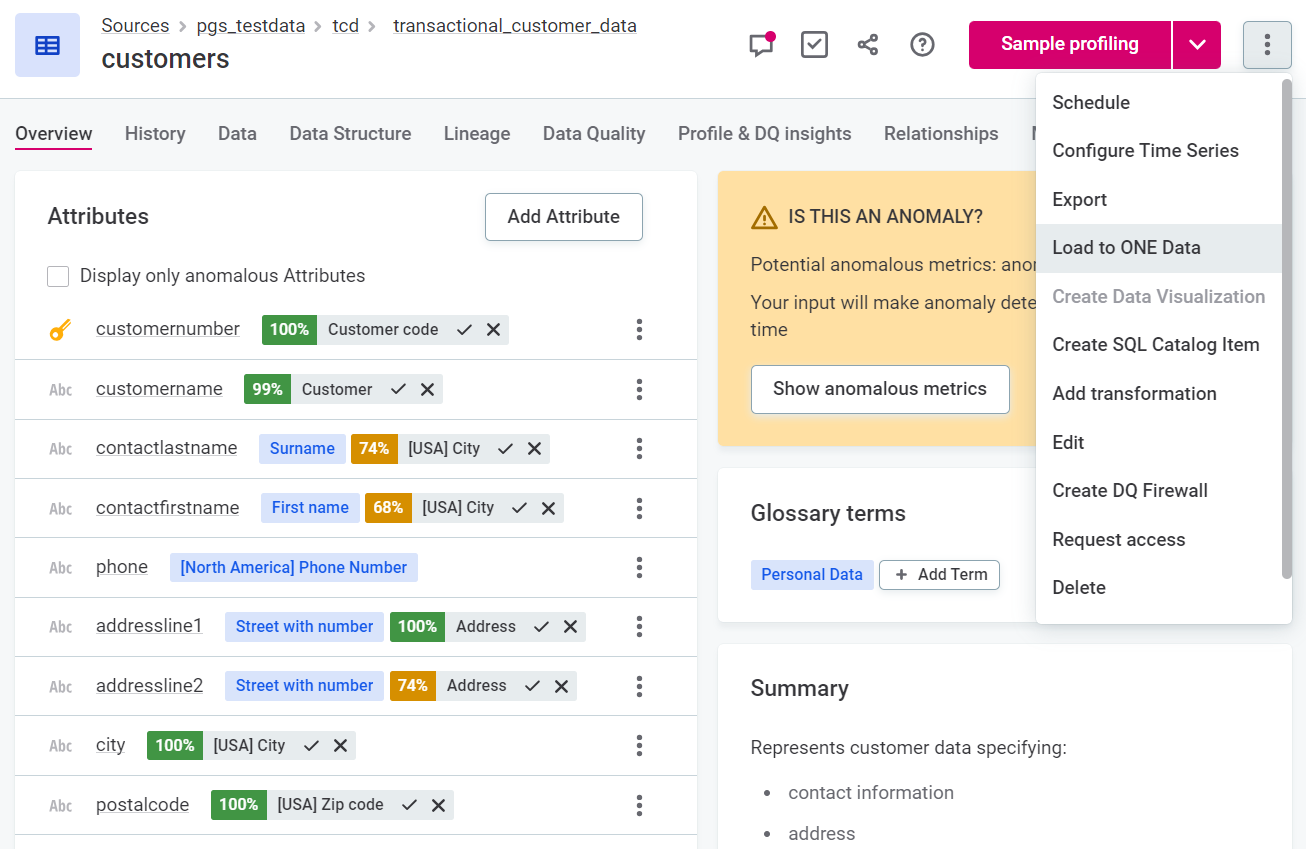Screen dimensions: 1306x849
Task: Click the blue table catalog item icon
Action: [x=47, y=45]
